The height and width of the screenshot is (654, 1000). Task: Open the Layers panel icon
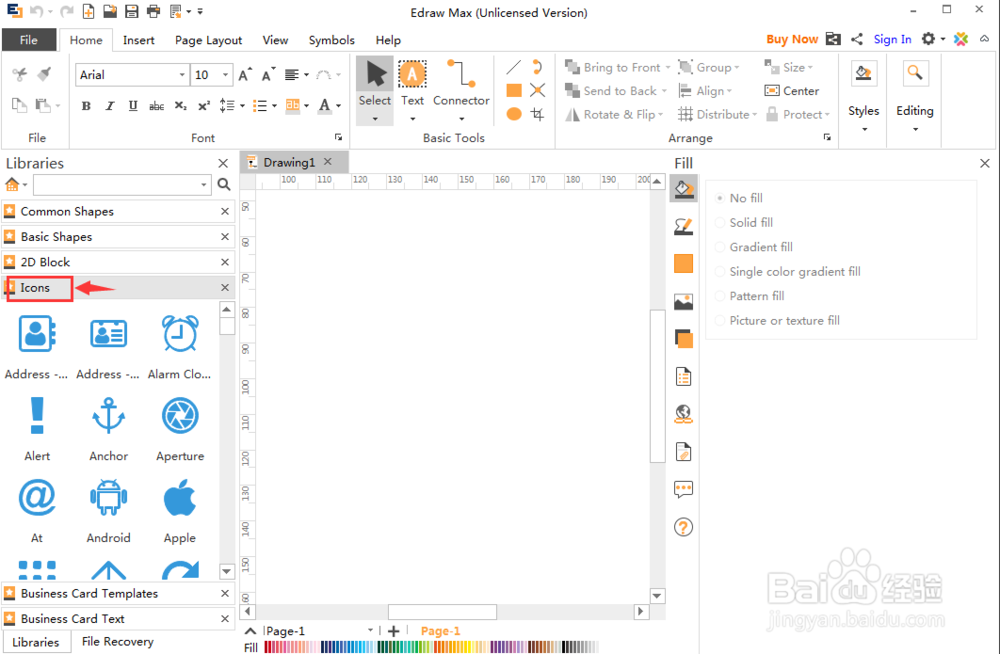[x=683, y=339]
